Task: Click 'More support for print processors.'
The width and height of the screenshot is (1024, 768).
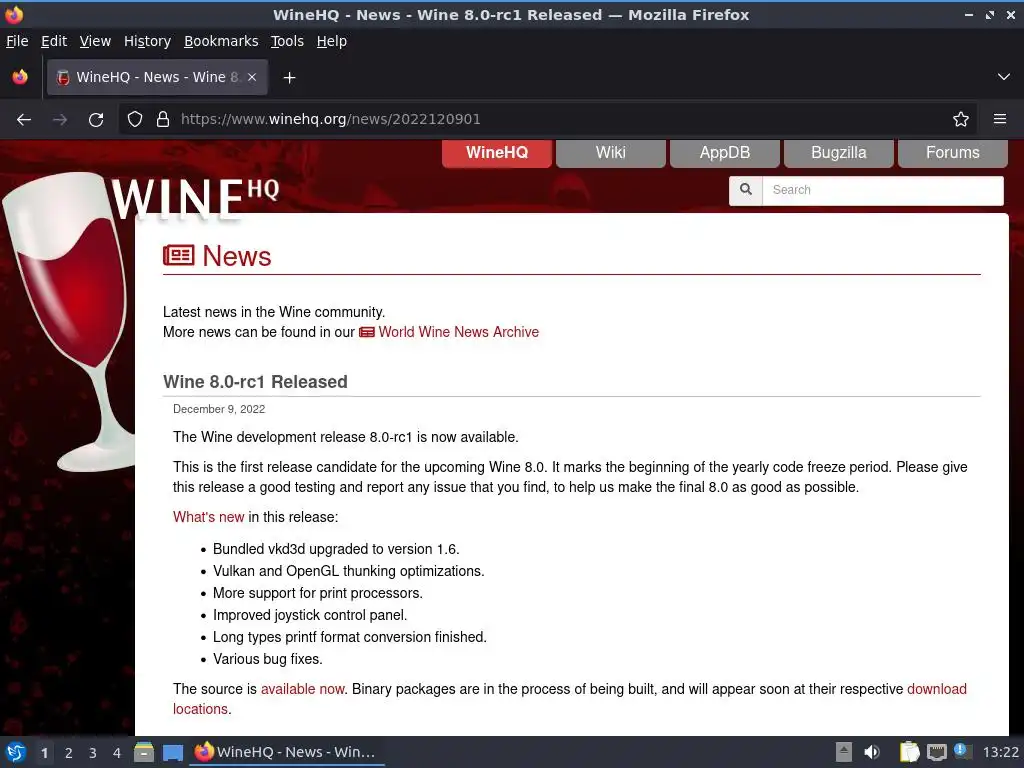Action: [318, 593]
